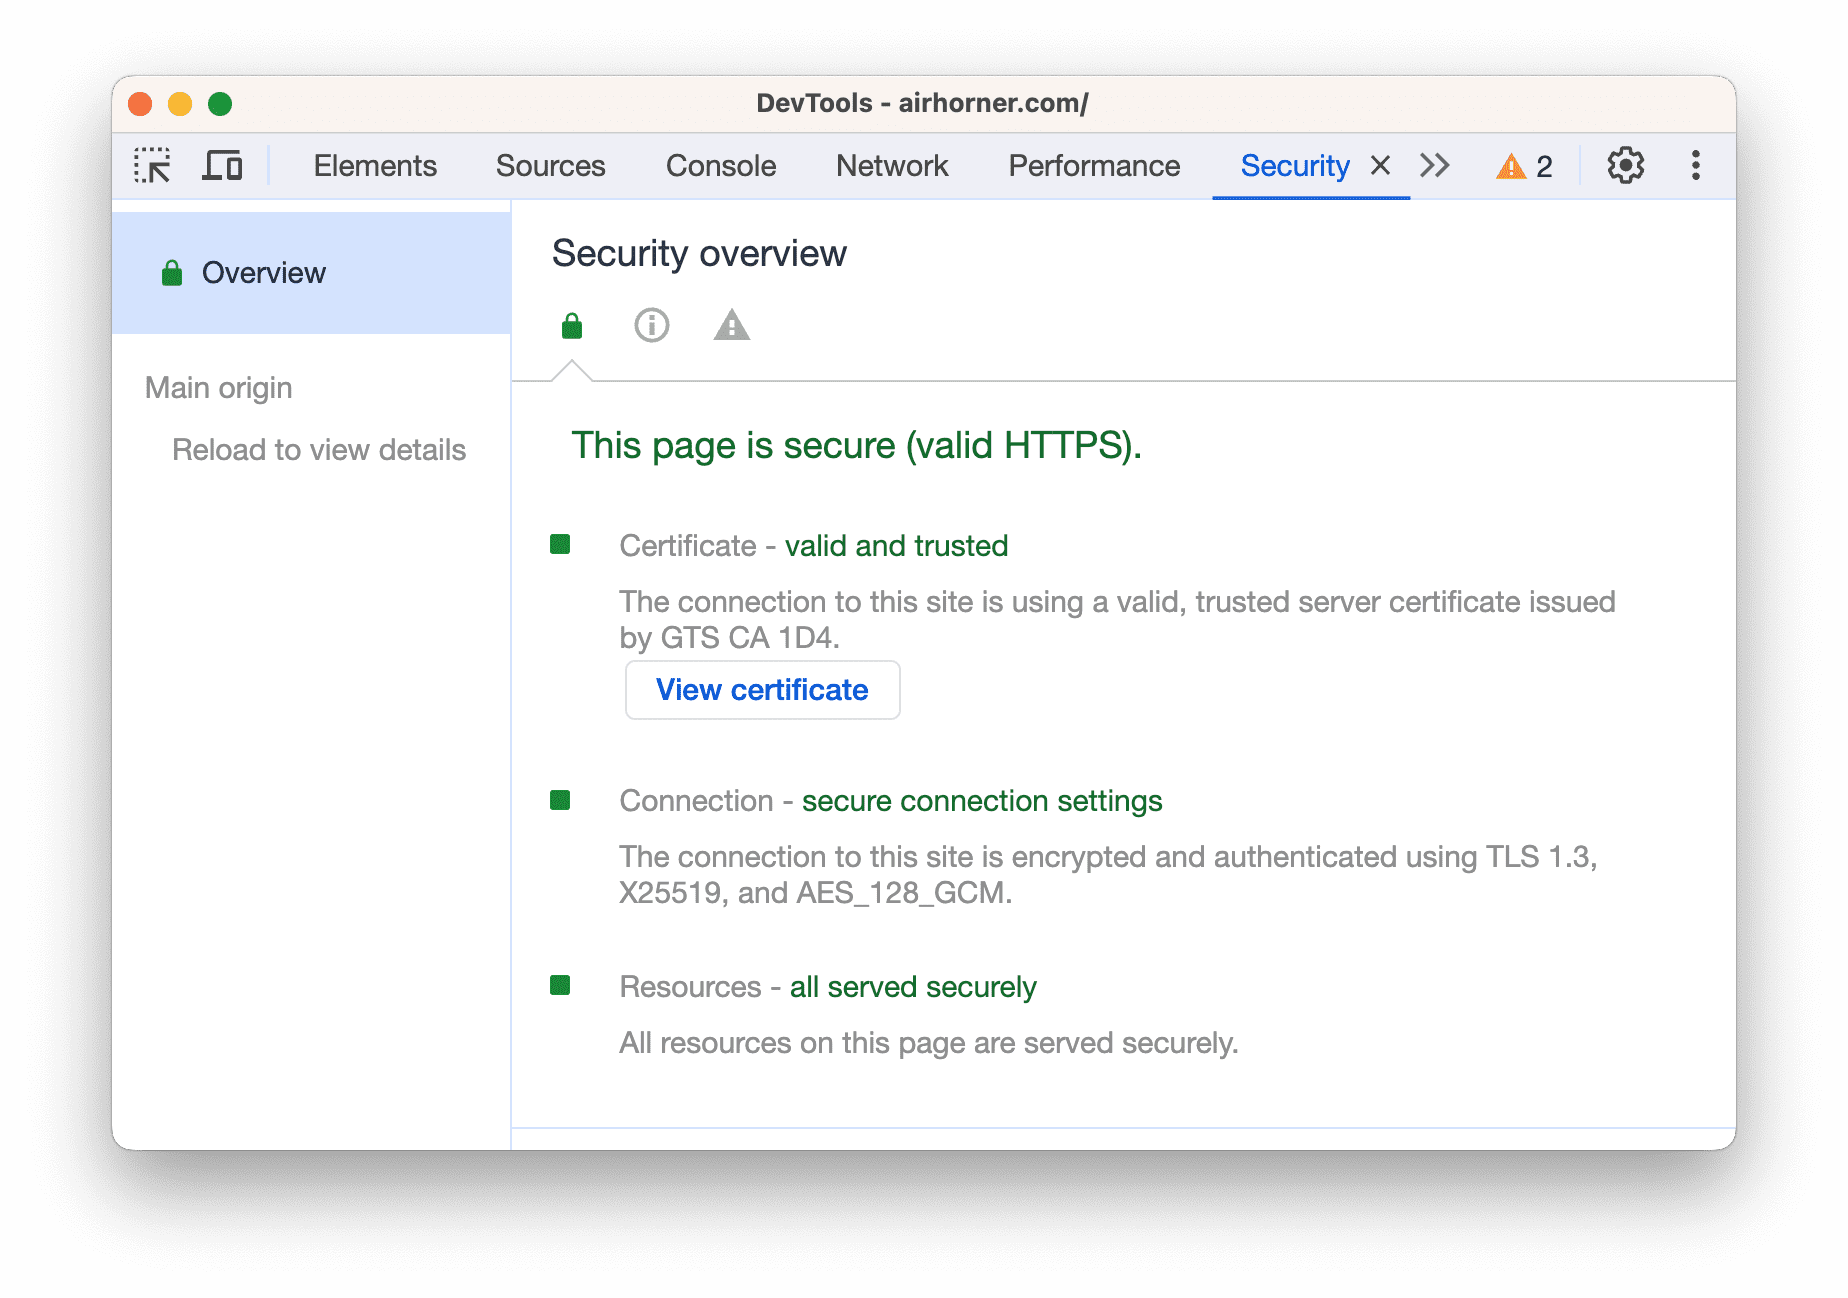Viewport: 1848px width, 1298px height.
Task: Switch to the Elements tab
Action: click(x=375, y=166)
